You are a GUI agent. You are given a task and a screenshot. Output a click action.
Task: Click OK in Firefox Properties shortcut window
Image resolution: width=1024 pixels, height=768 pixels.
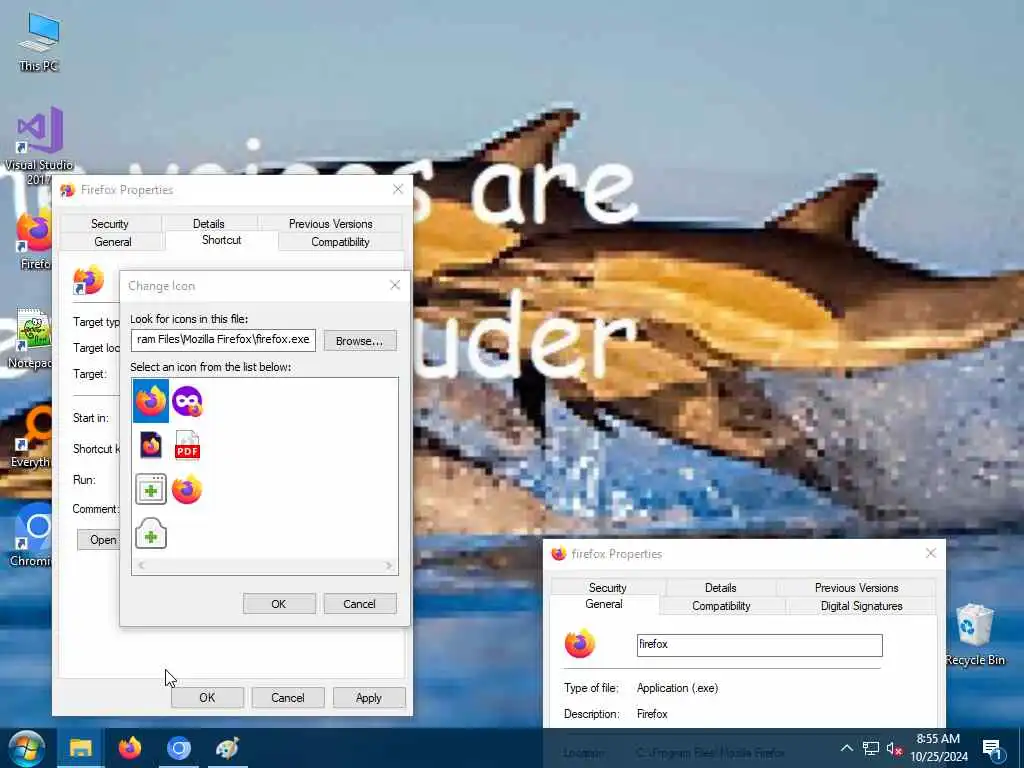(x=207, y=697)
